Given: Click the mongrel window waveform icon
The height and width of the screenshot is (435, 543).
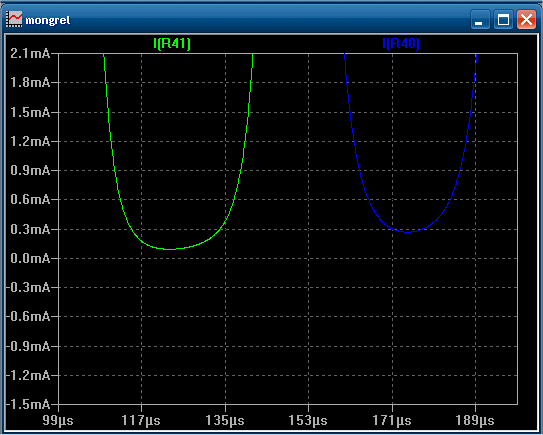Looking at the screenshot, I should pos(14,19).
